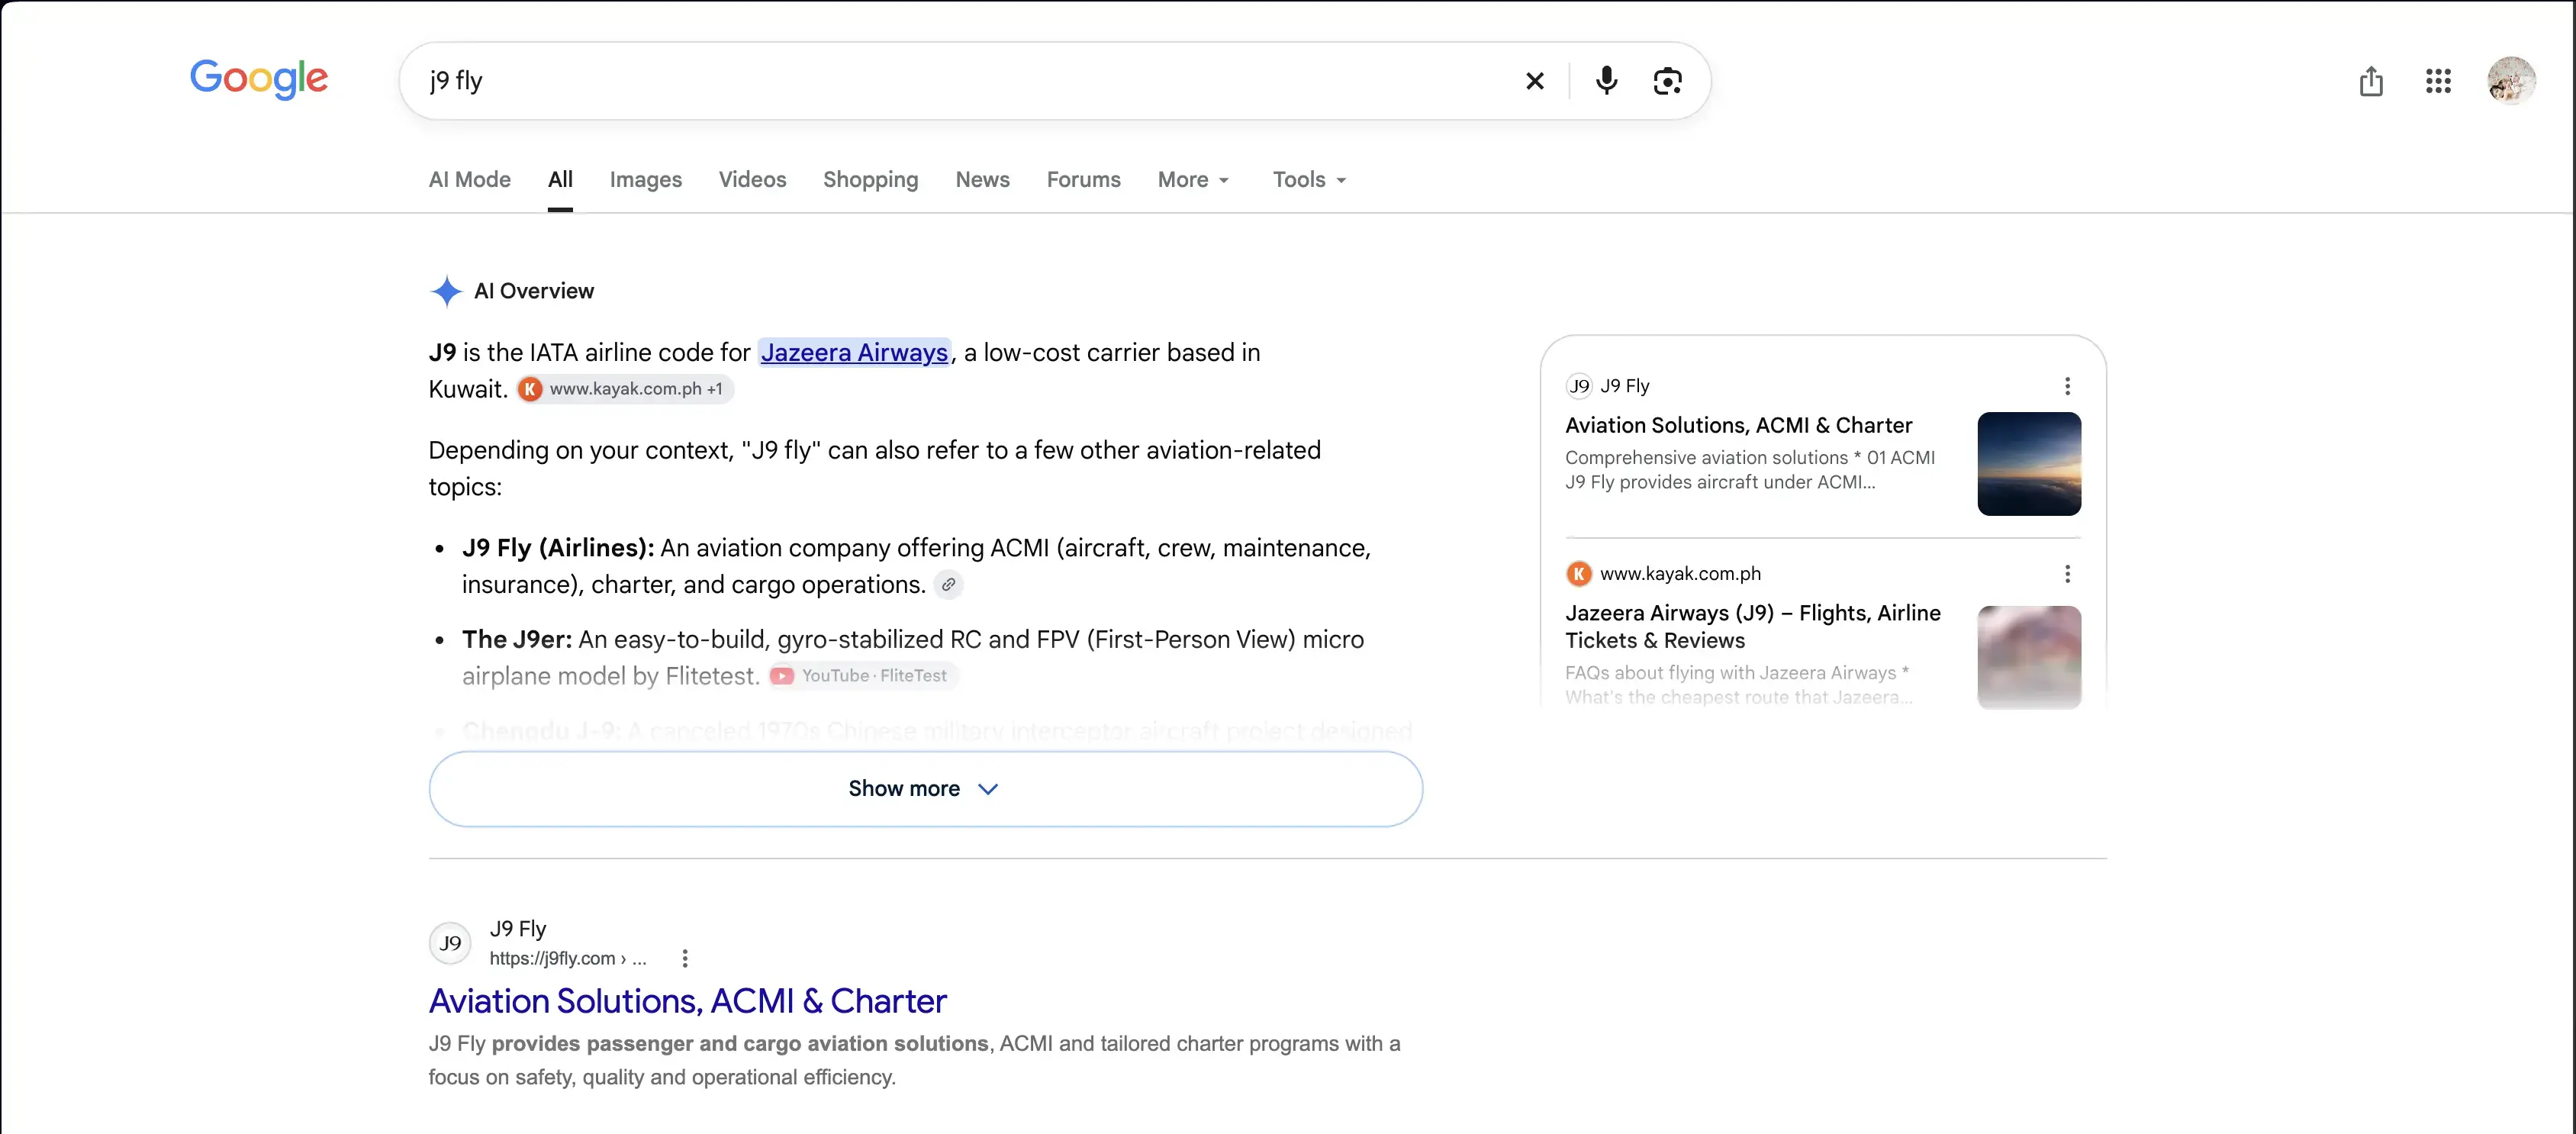The image size is (2576, 1134).
Task: Click the sunset sky thumbnail
Action: (x=2029, y=464)
